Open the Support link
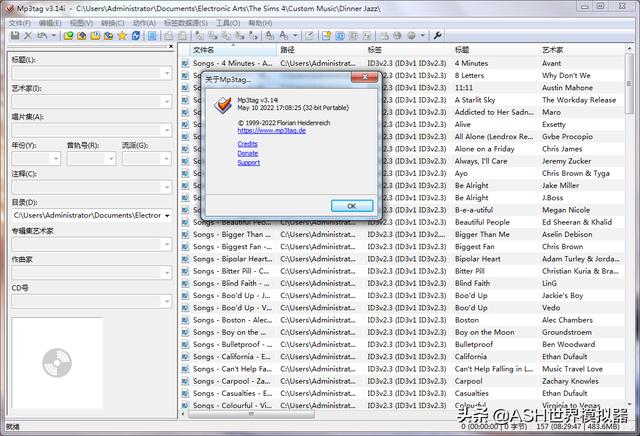 (249, 163)
